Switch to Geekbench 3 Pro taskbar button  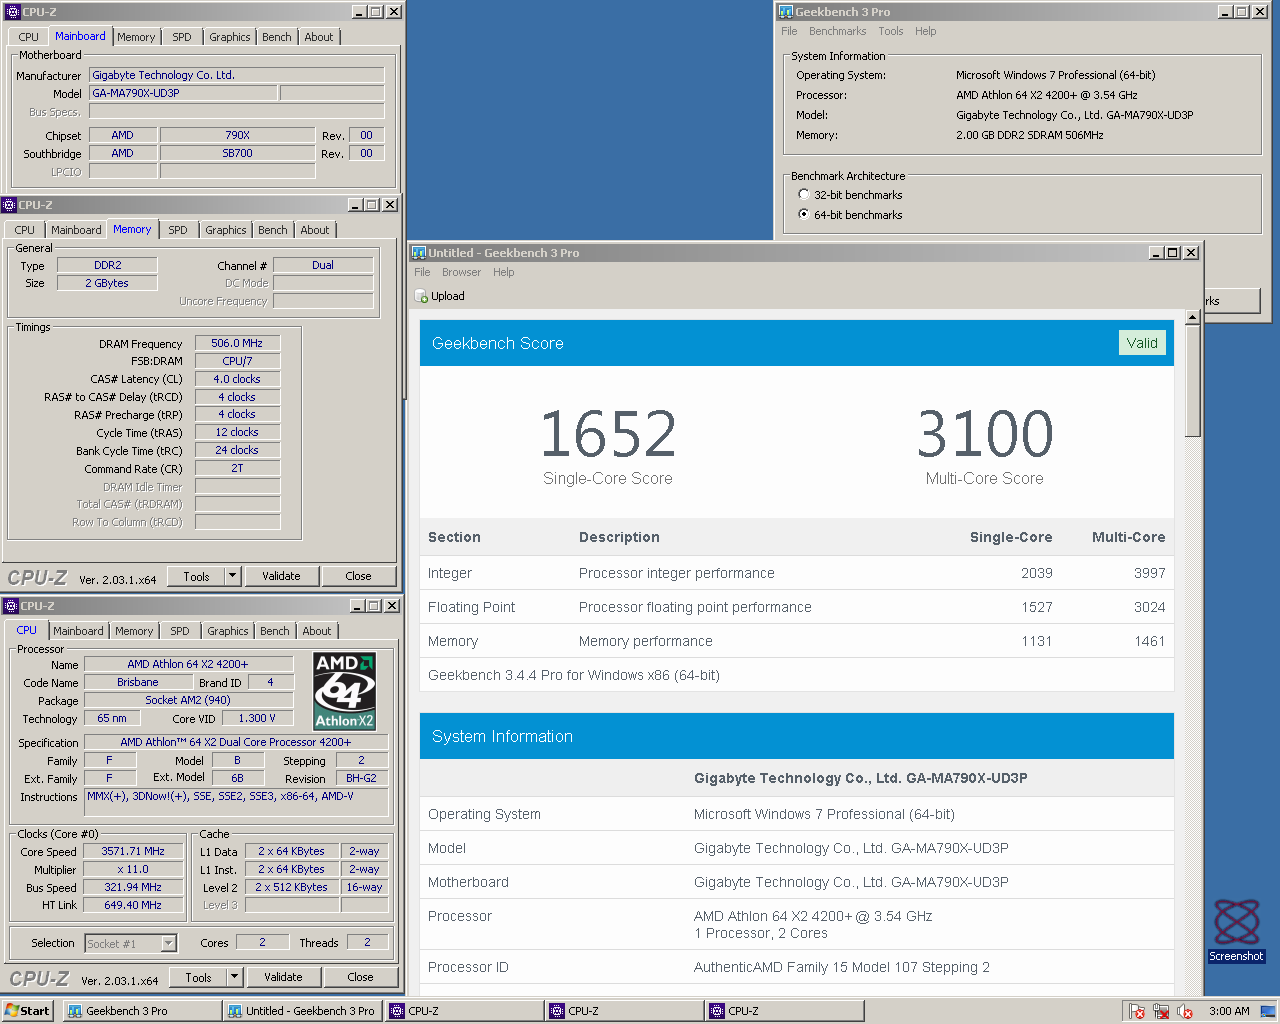tap(142, 1011)
